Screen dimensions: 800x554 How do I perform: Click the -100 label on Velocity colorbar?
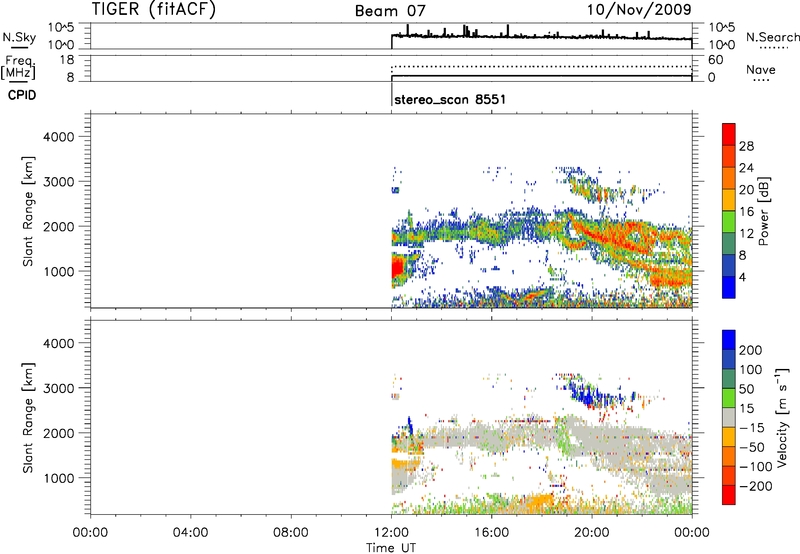pos(755,466)
